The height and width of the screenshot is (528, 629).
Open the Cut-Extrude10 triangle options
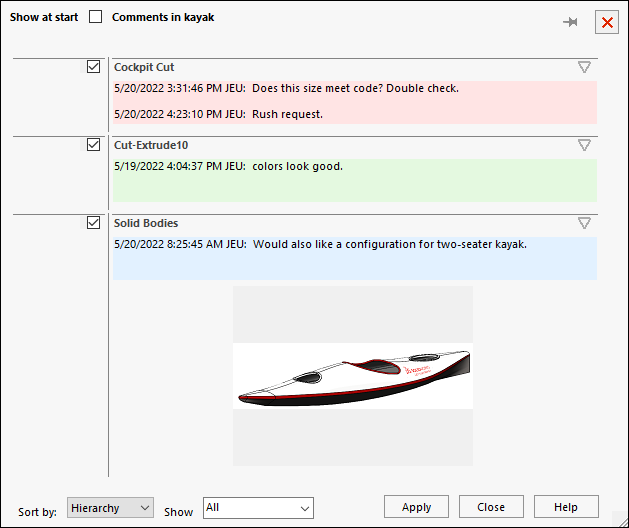pyautogui.click(x=585, y=145)
